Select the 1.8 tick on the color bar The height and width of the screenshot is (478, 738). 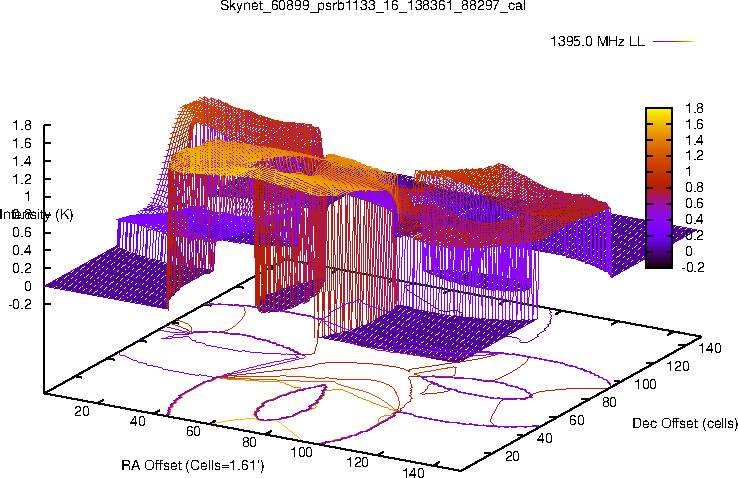tap(694, 108)
